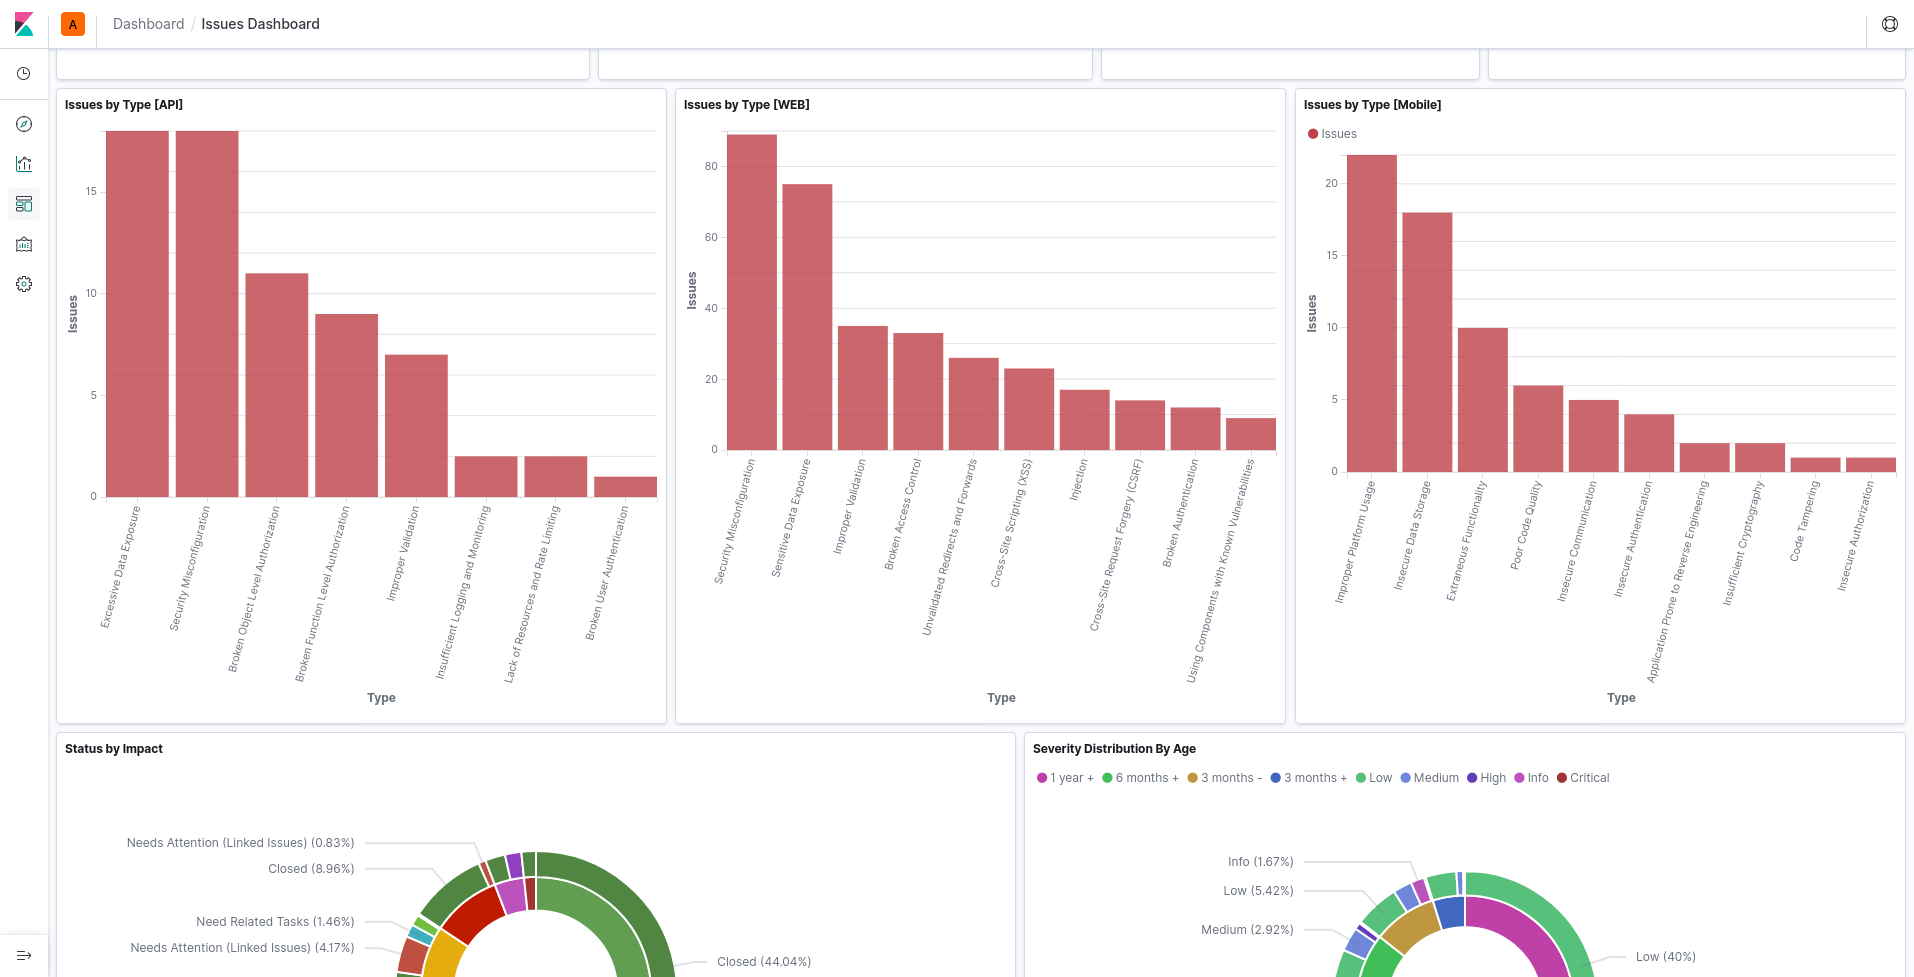
Task: Click the Kibana logo
Action: (x=24, y=24)
